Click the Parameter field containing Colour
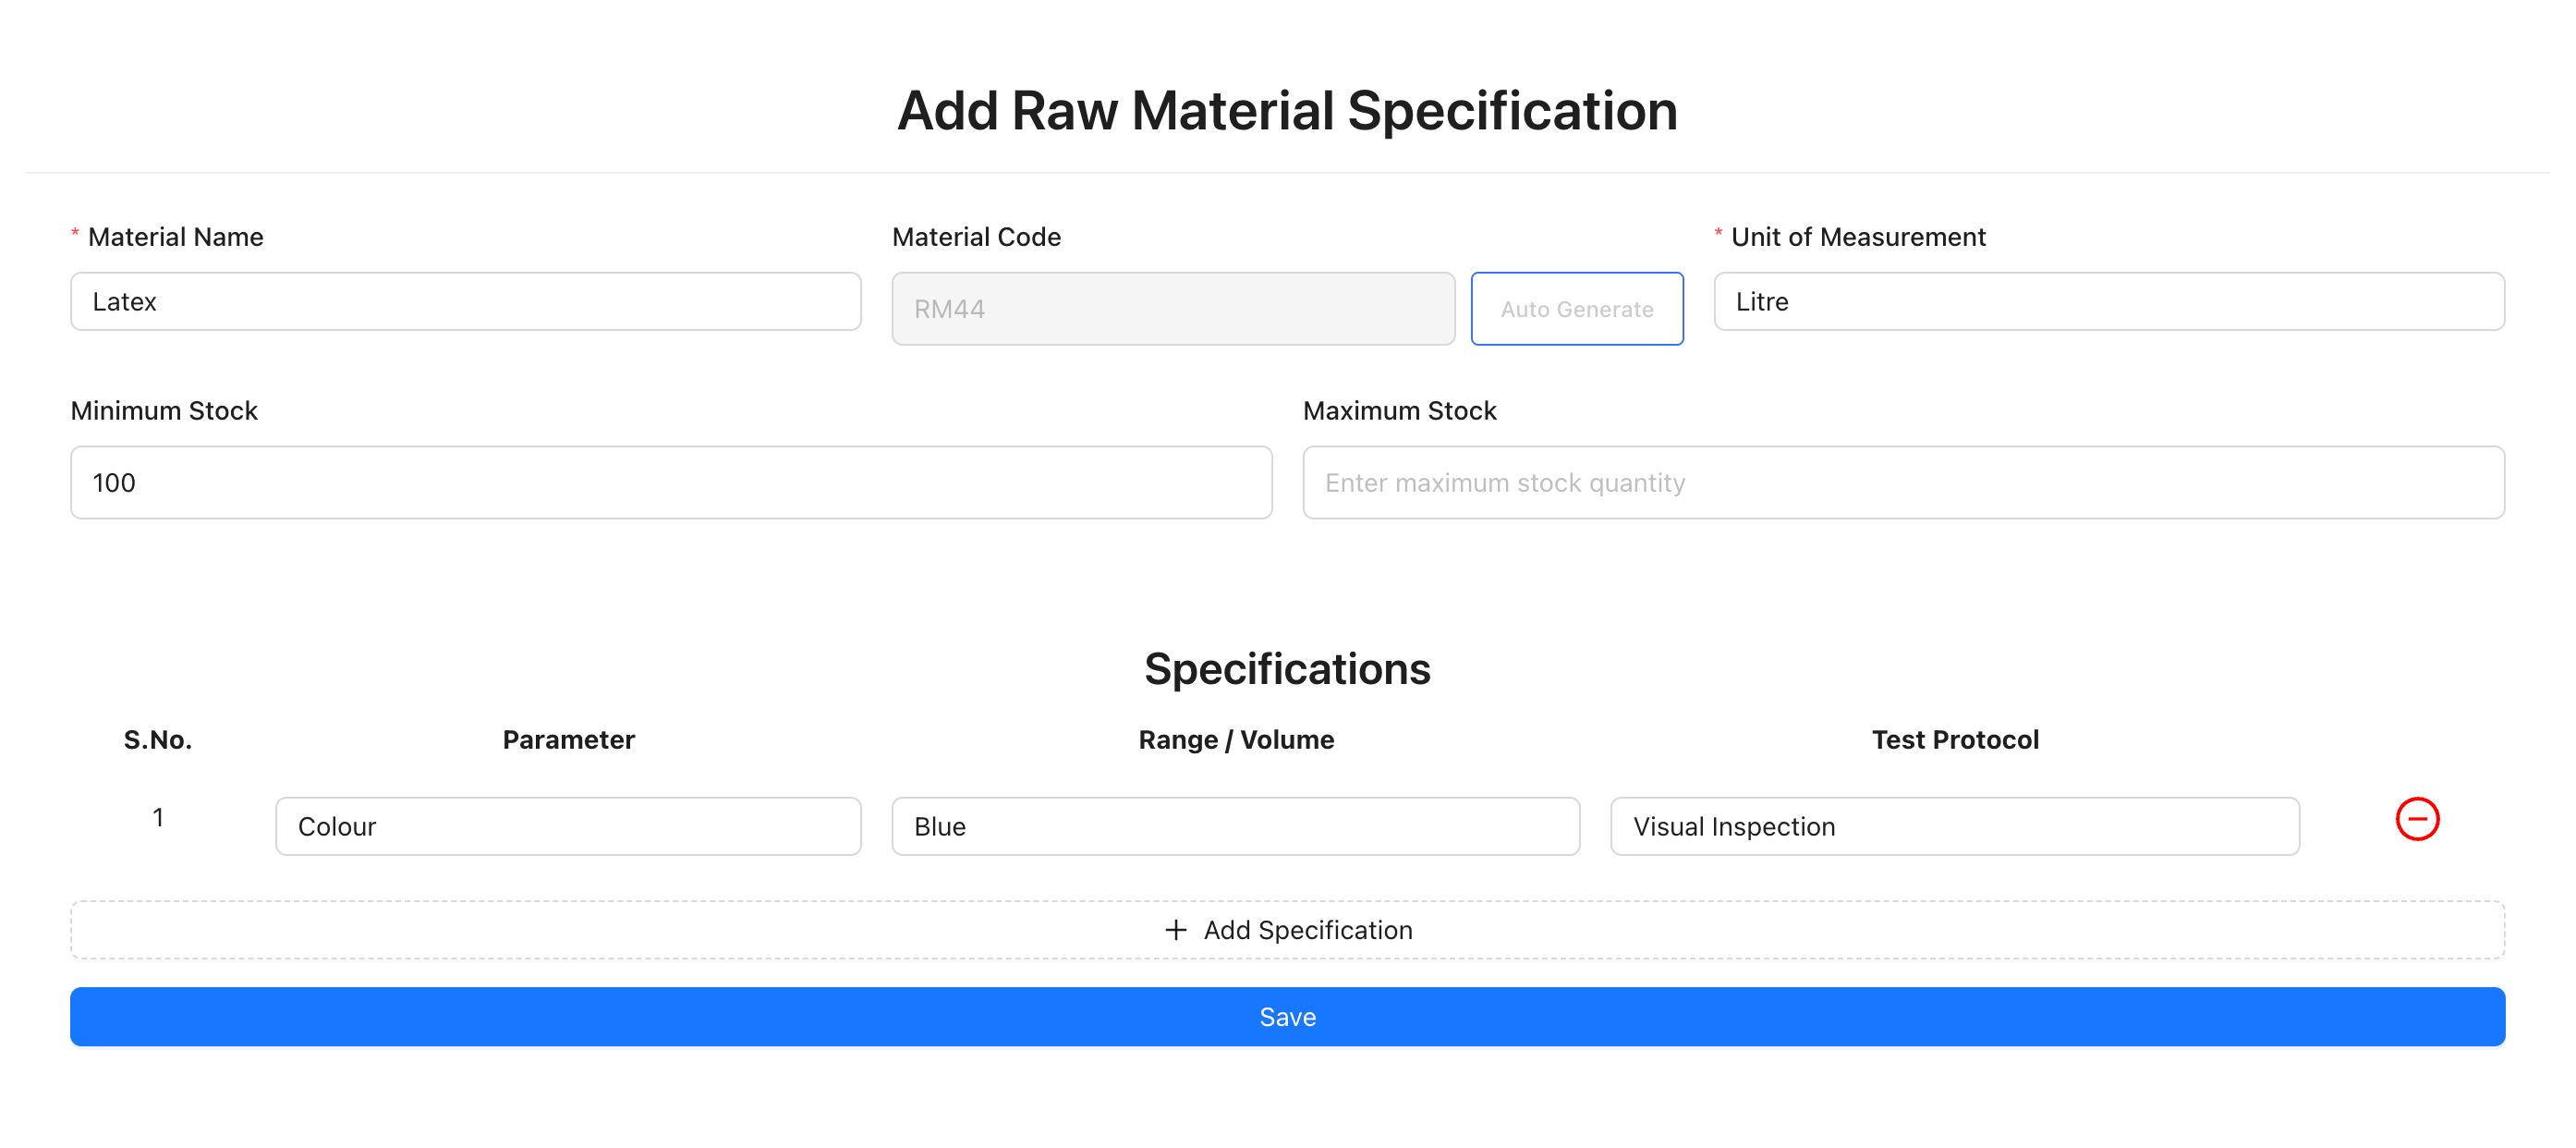This screenshot has height=1148, width=2576. pos(567,826)
